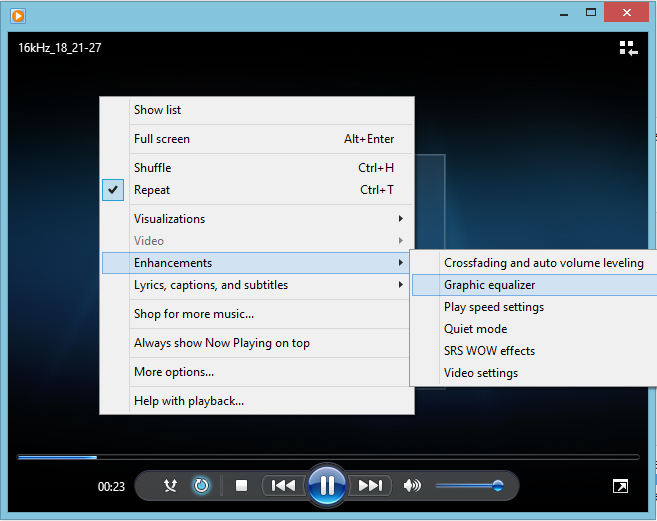Pause the playing track
Image resolution: width=657 pixels, height=521 pixels.
click(327, 485)
